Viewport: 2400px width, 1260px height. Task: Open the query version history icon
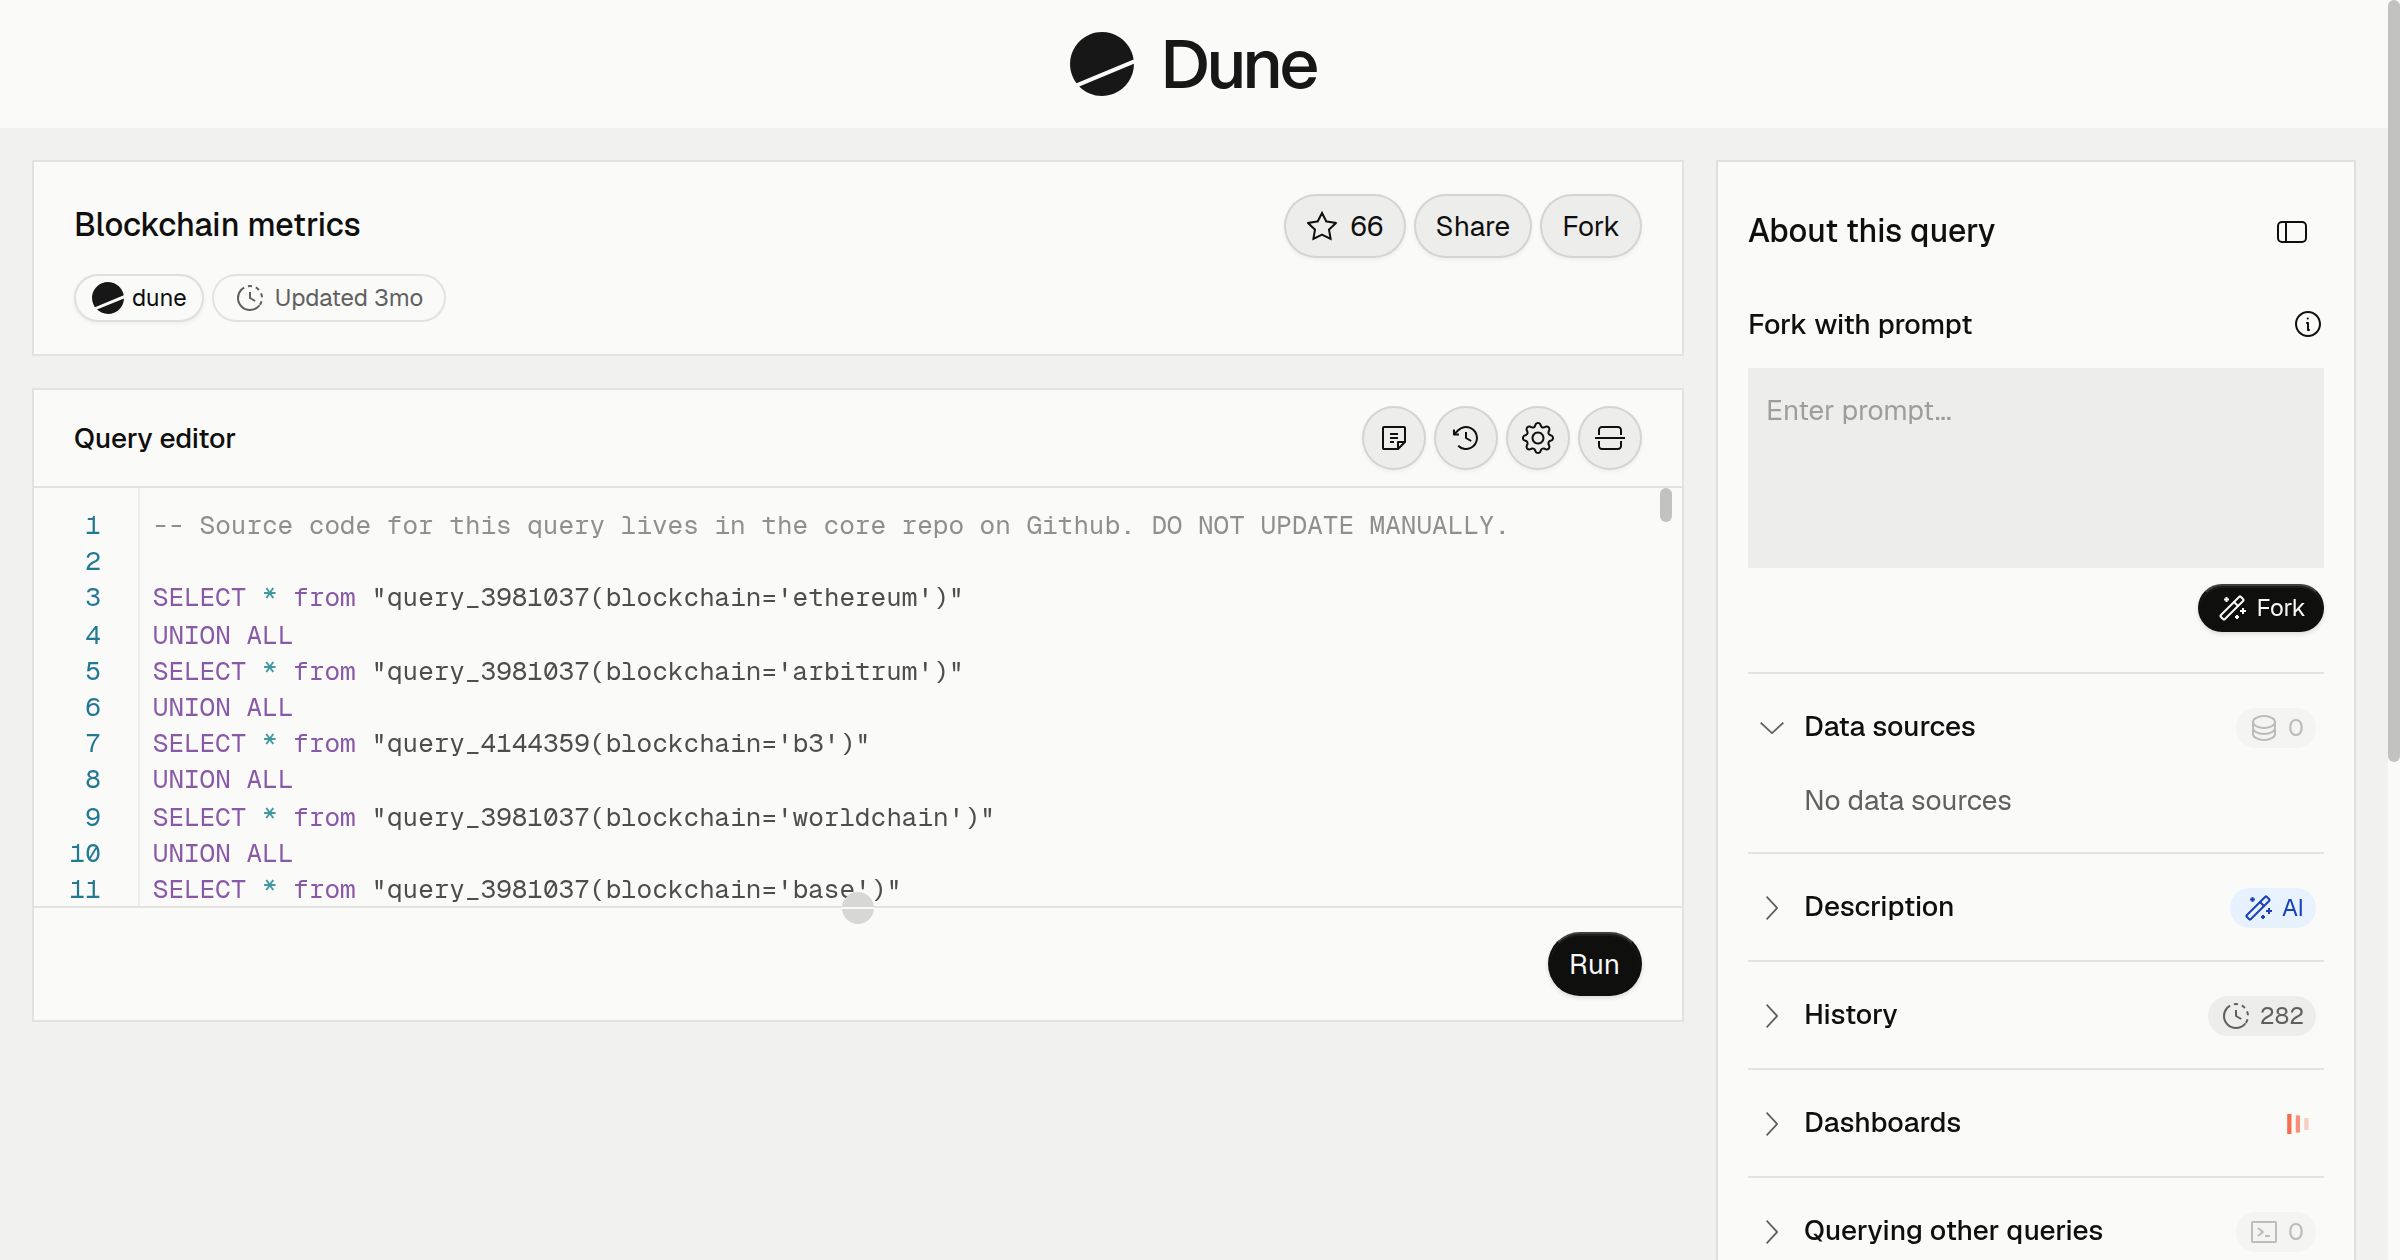[x=1466, y=438]
